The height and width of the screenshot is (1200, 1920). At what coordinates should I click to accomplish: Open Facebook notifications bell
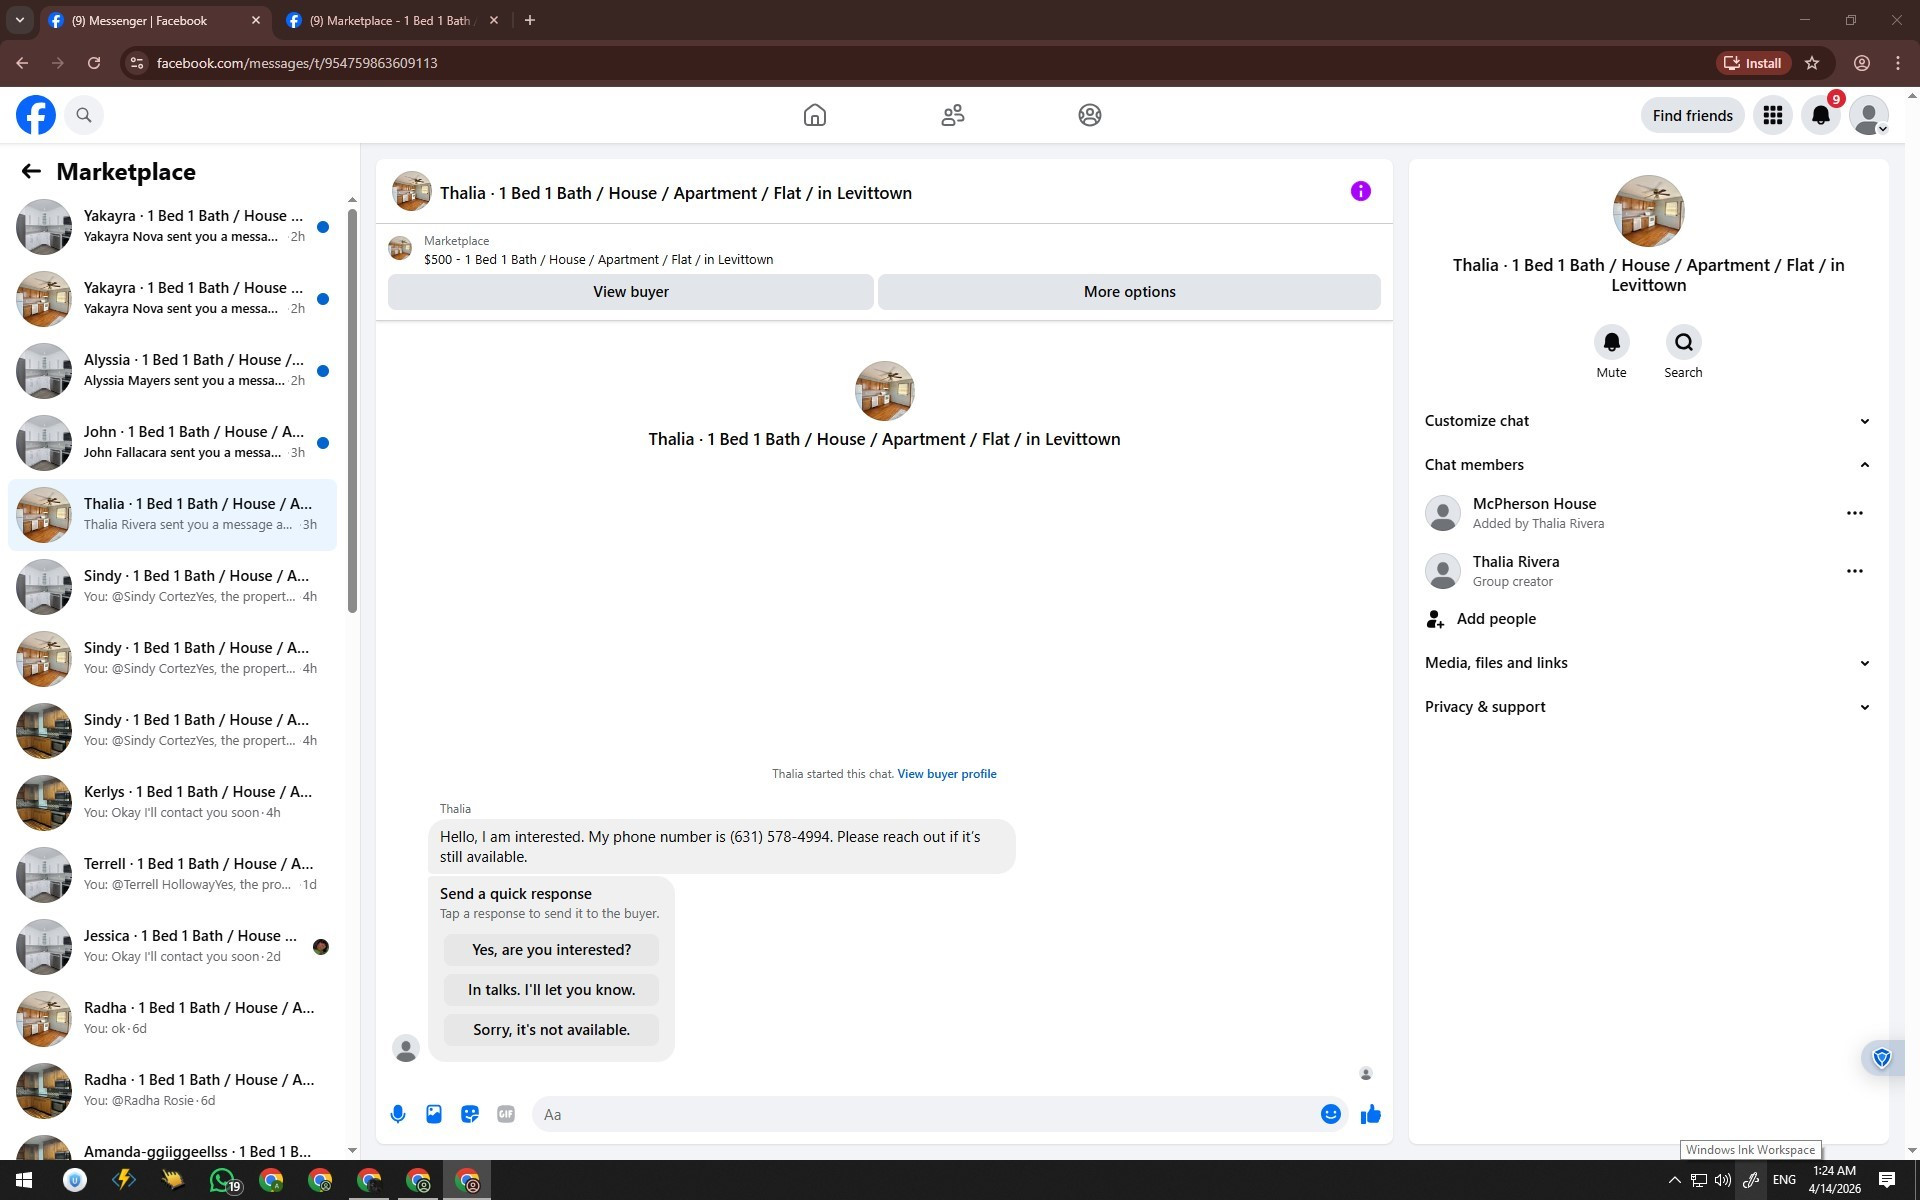coord(1820,115)
